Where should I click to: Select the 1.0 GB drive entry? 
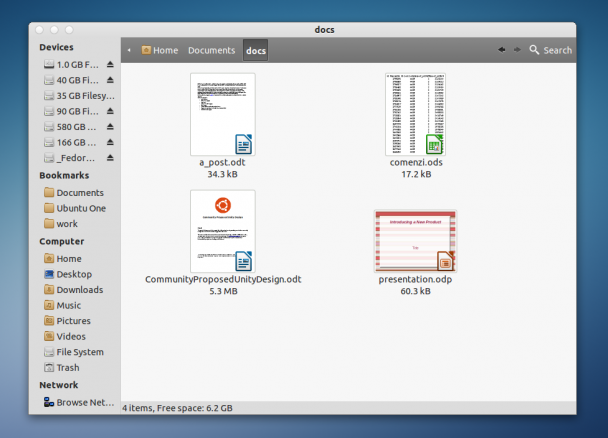pos(71,64)
